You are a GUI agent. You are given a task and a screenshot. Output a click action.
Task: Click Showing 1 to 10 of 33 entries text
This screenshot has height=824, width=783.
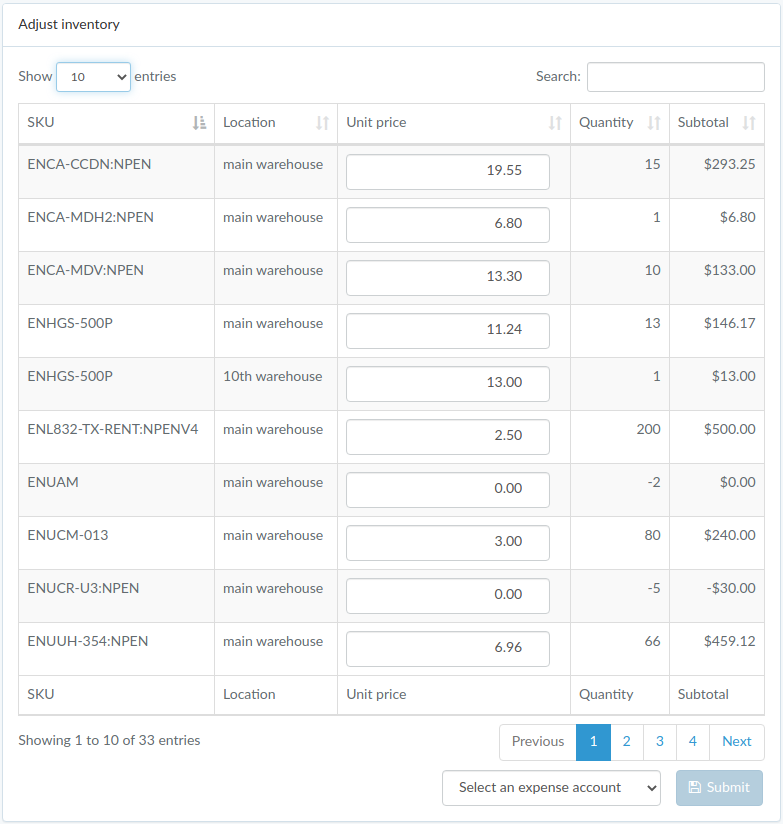109,740
